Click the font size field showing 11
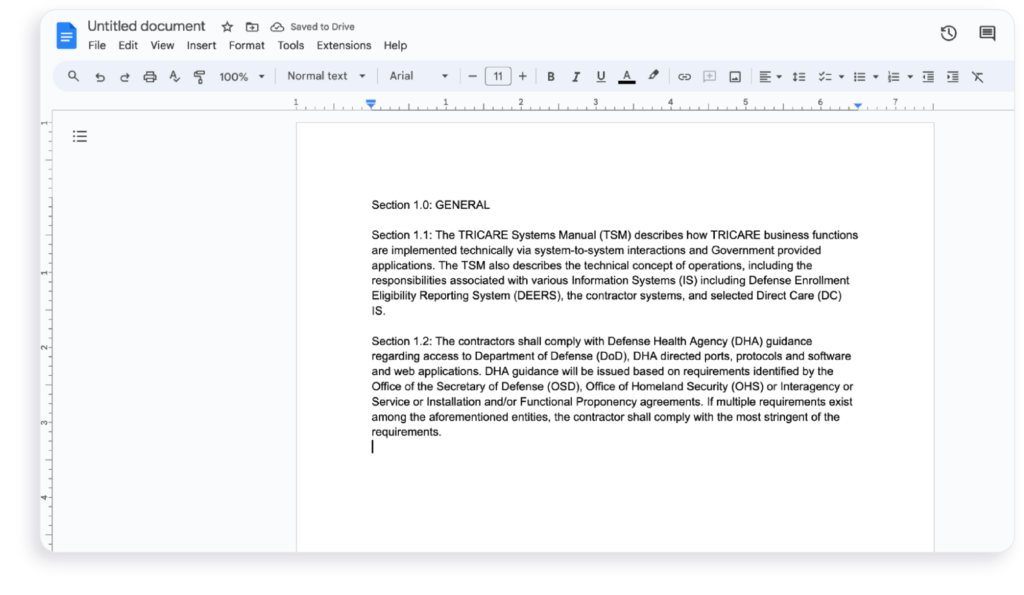Image resolution: width=1024 pixels, height=595 pixels. pyautogui.click(x=498, y=76)
